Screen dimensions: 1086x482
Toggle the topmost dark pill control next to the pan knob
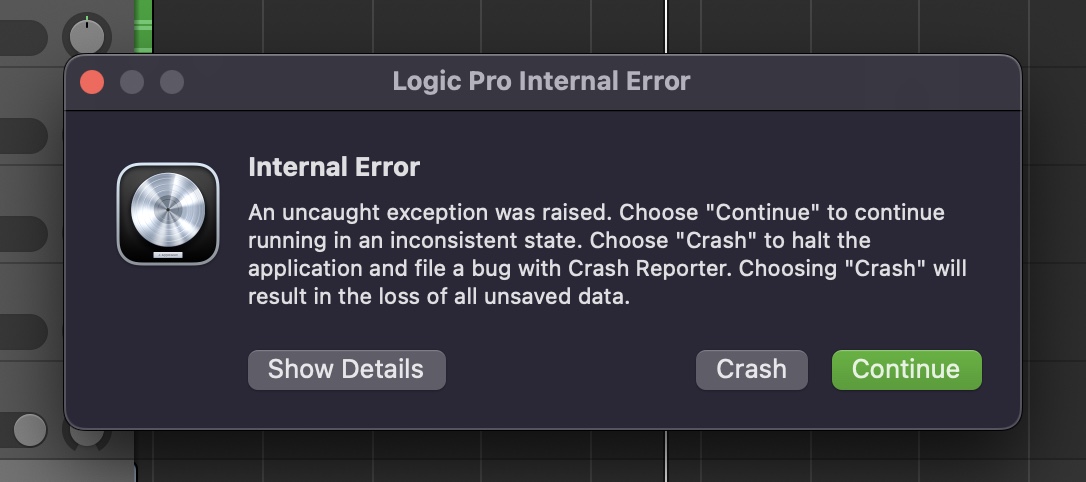click(x=22, y=37)
